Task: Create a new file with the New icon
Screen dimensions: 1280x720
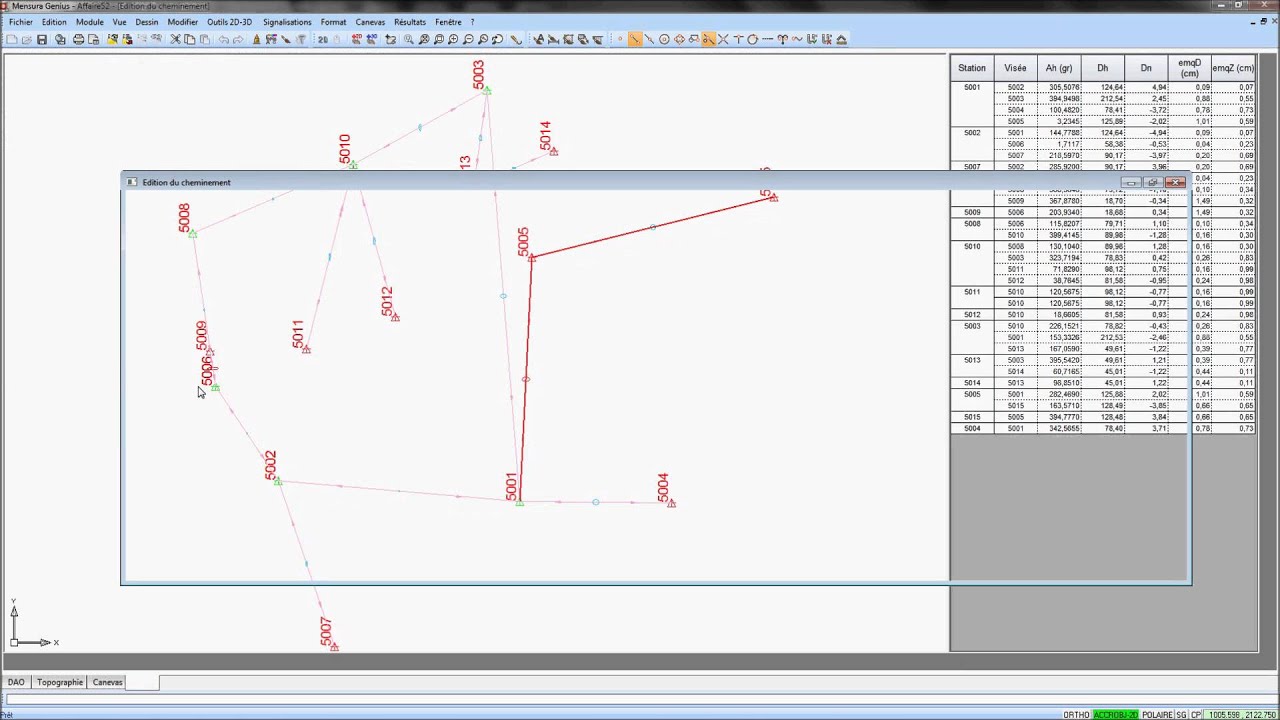Action: pos(12,39)
